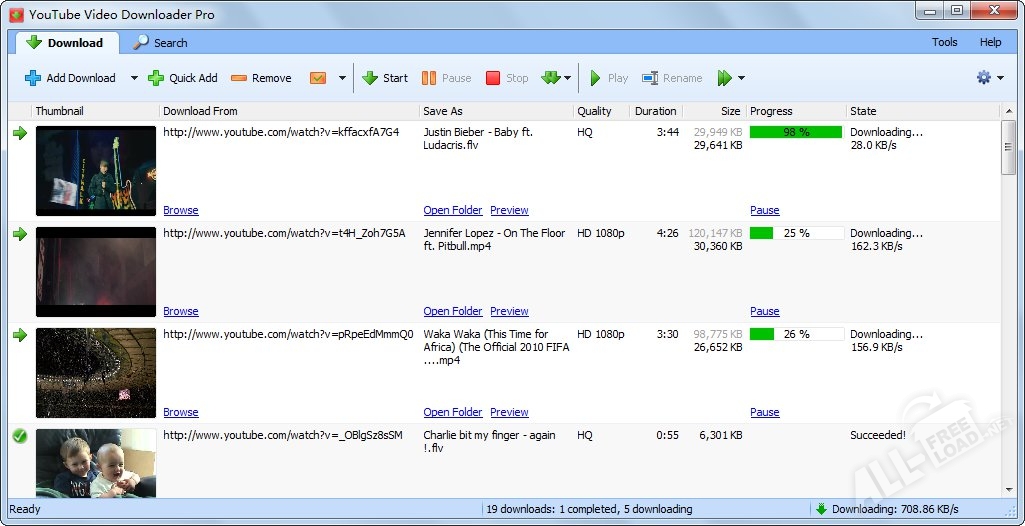
Task: Click Preview link for Waka Waka video
Action: click(509, 412)
